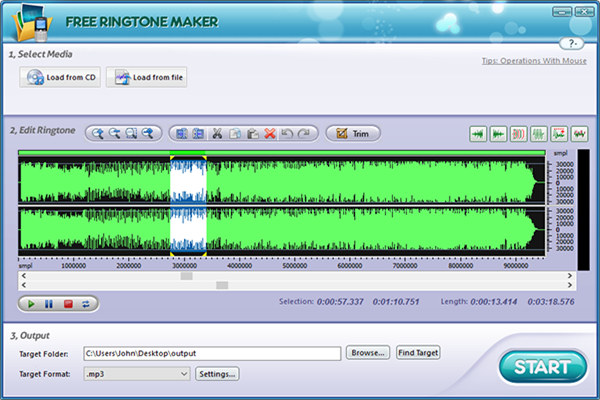This screenshot has width=600, height=400.
Task: Click the zoom in magnifier icon
Action: [97, 133]
